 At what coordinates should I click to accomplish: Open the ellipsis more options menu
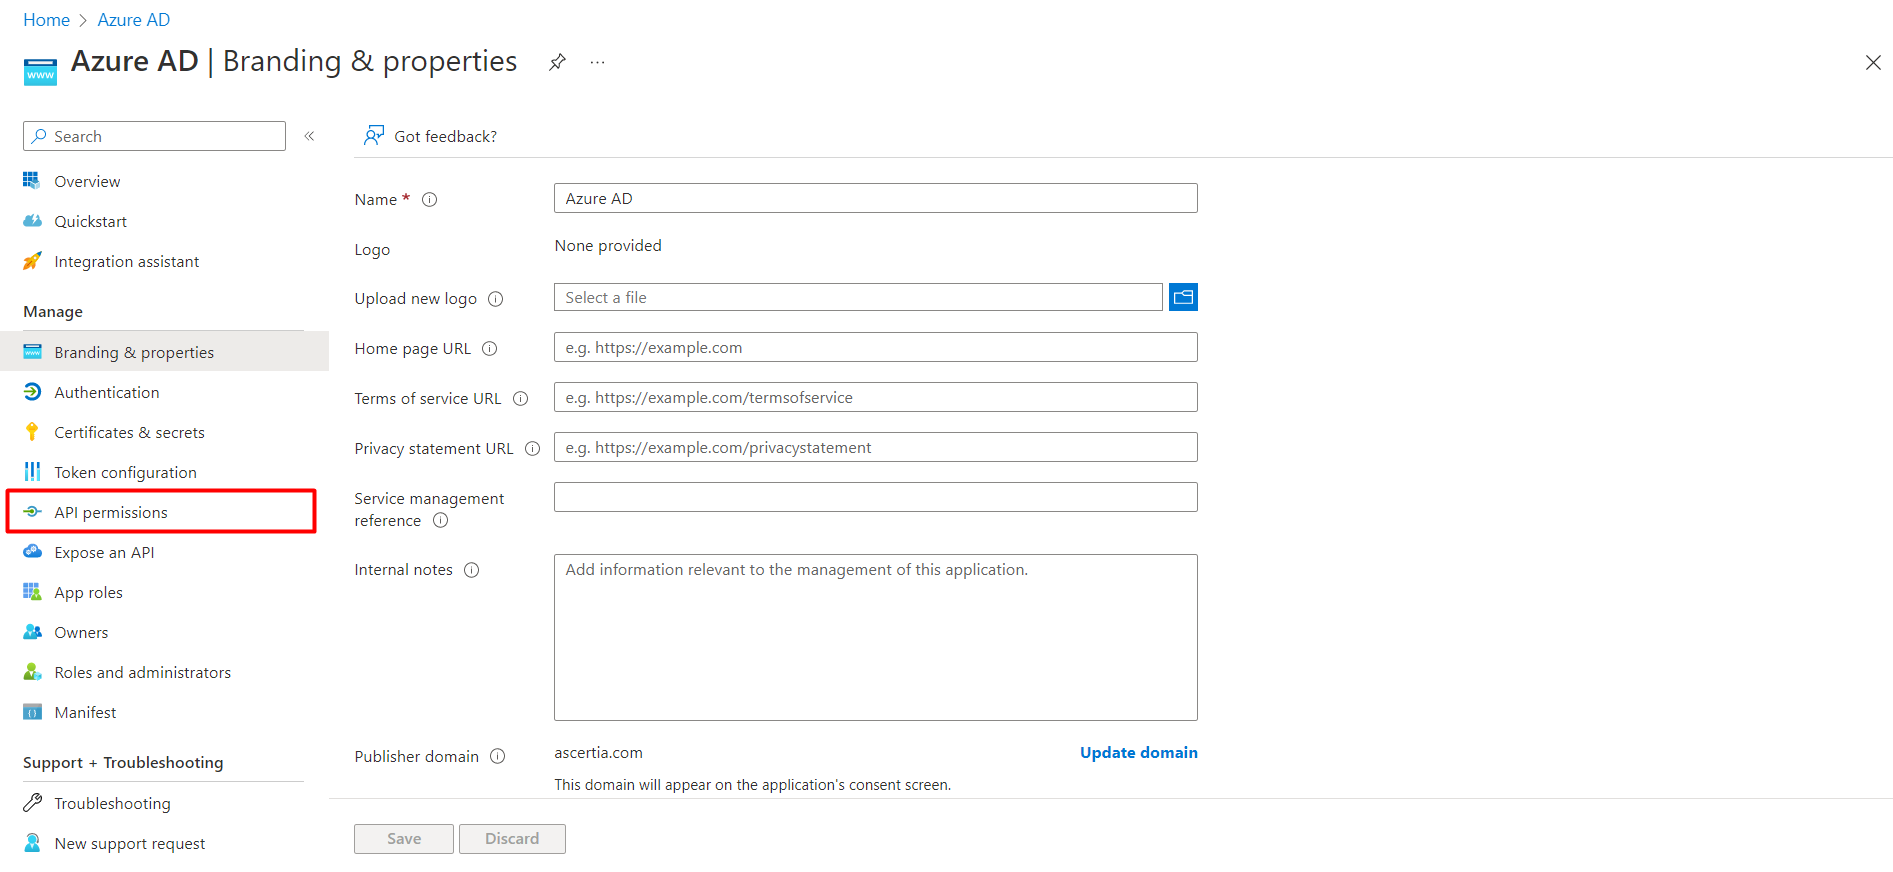[x=597, y=62]
